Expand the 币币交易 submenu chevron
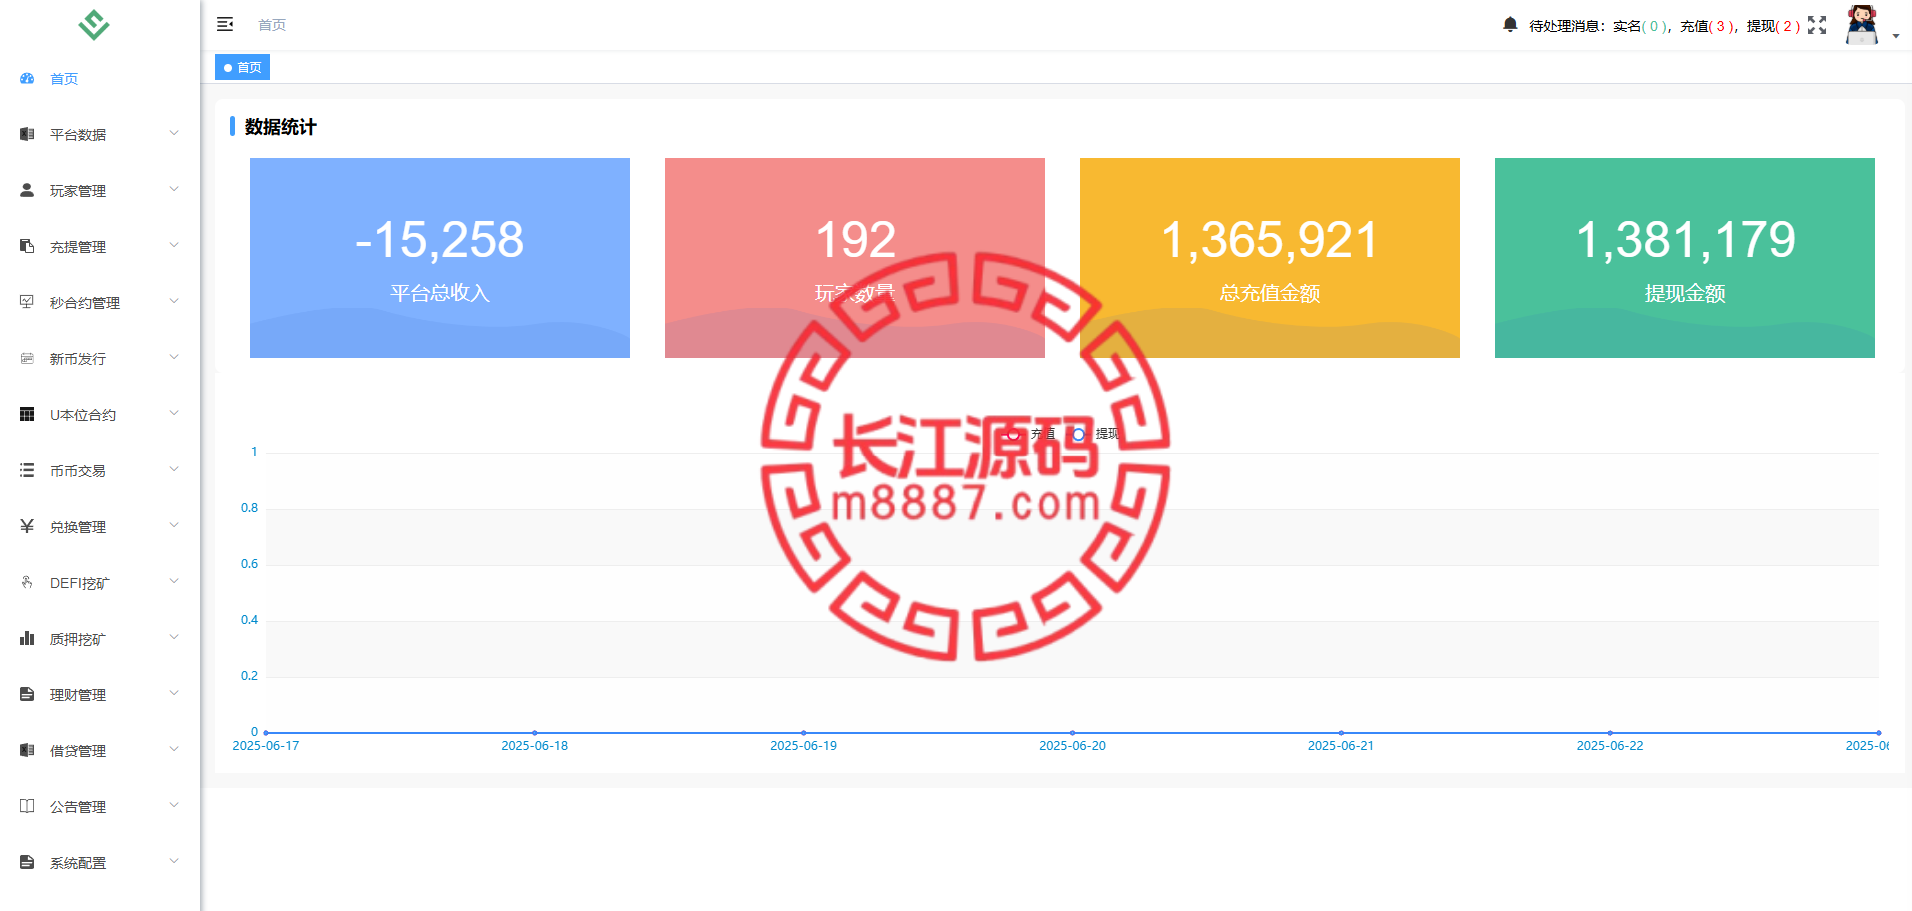The height and width of the screenshot is (911, 1912). pyautogui.click(x=174, y=469)
